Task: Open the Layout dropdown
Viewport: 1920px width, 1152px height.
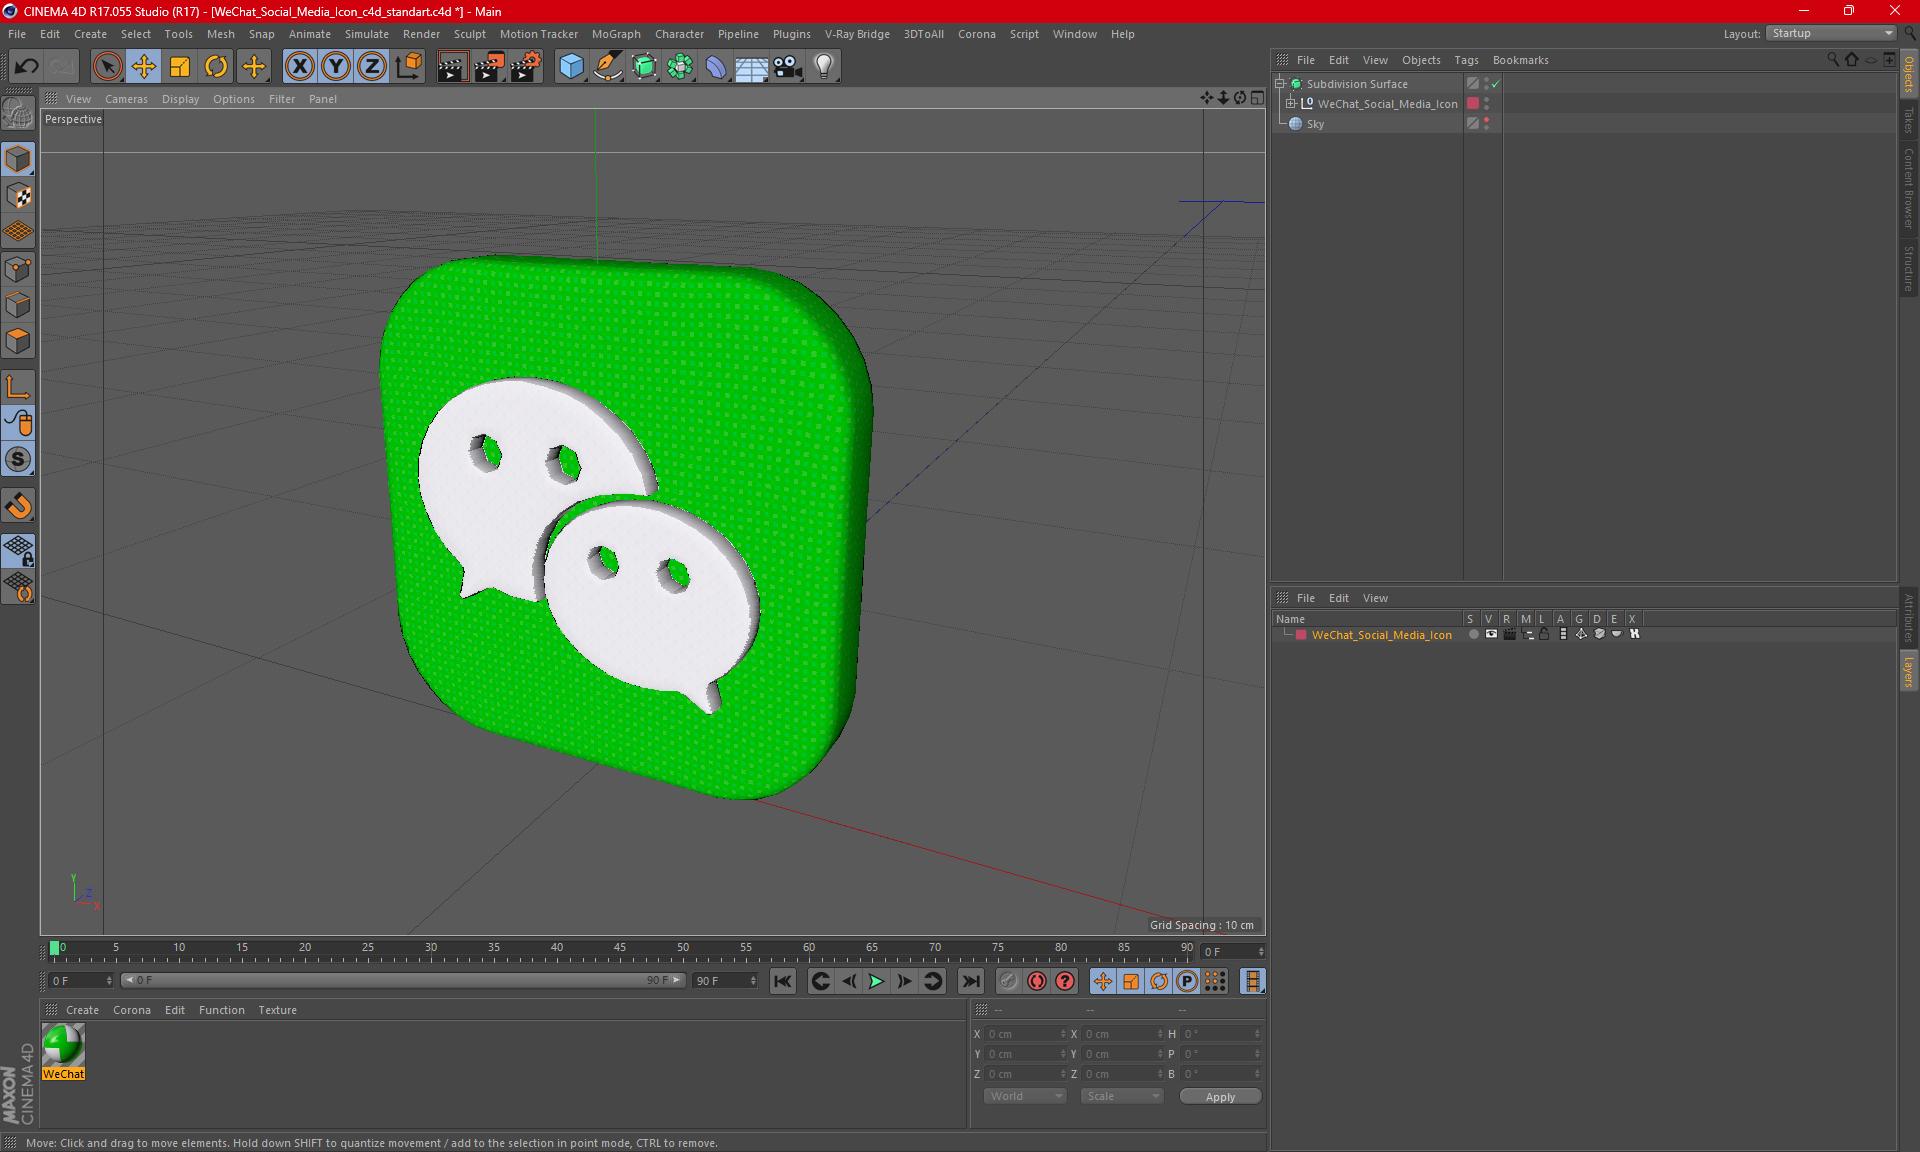Action: pyautogui.click(x=1831, y=33)
